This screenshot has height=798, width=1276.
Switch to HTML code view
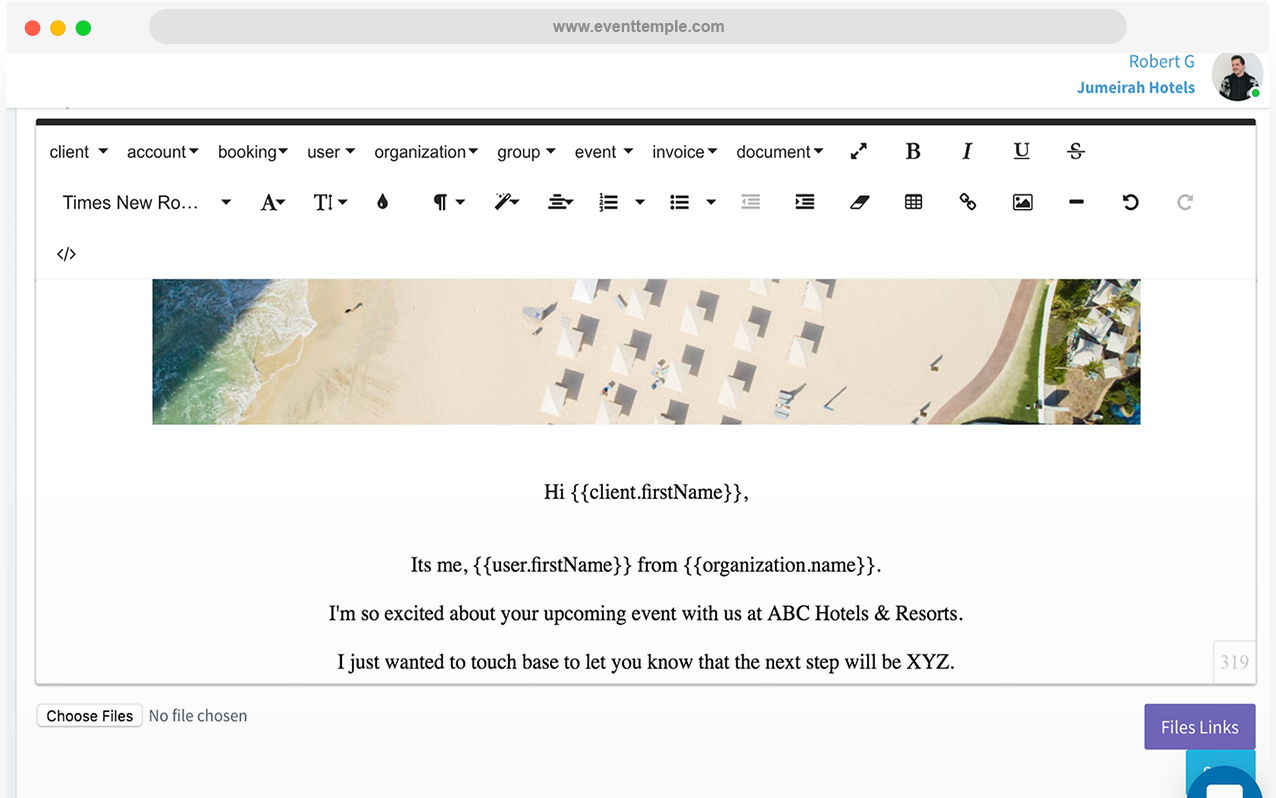click(66, 254)
